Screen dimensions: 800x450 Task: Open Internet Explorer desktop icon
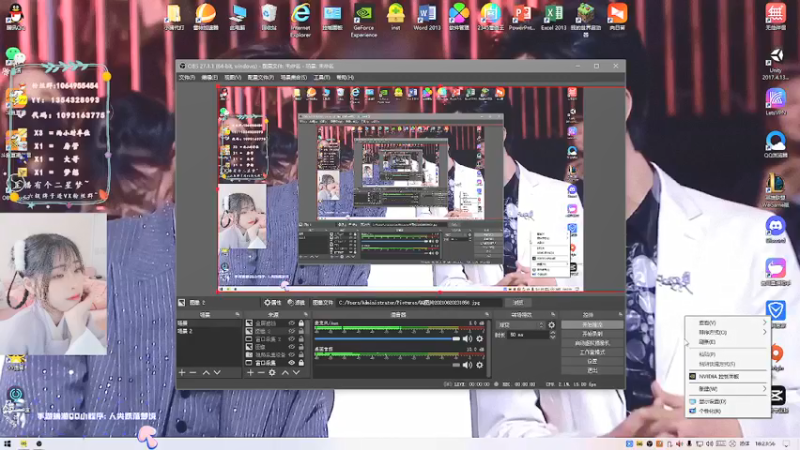(301, 19)
